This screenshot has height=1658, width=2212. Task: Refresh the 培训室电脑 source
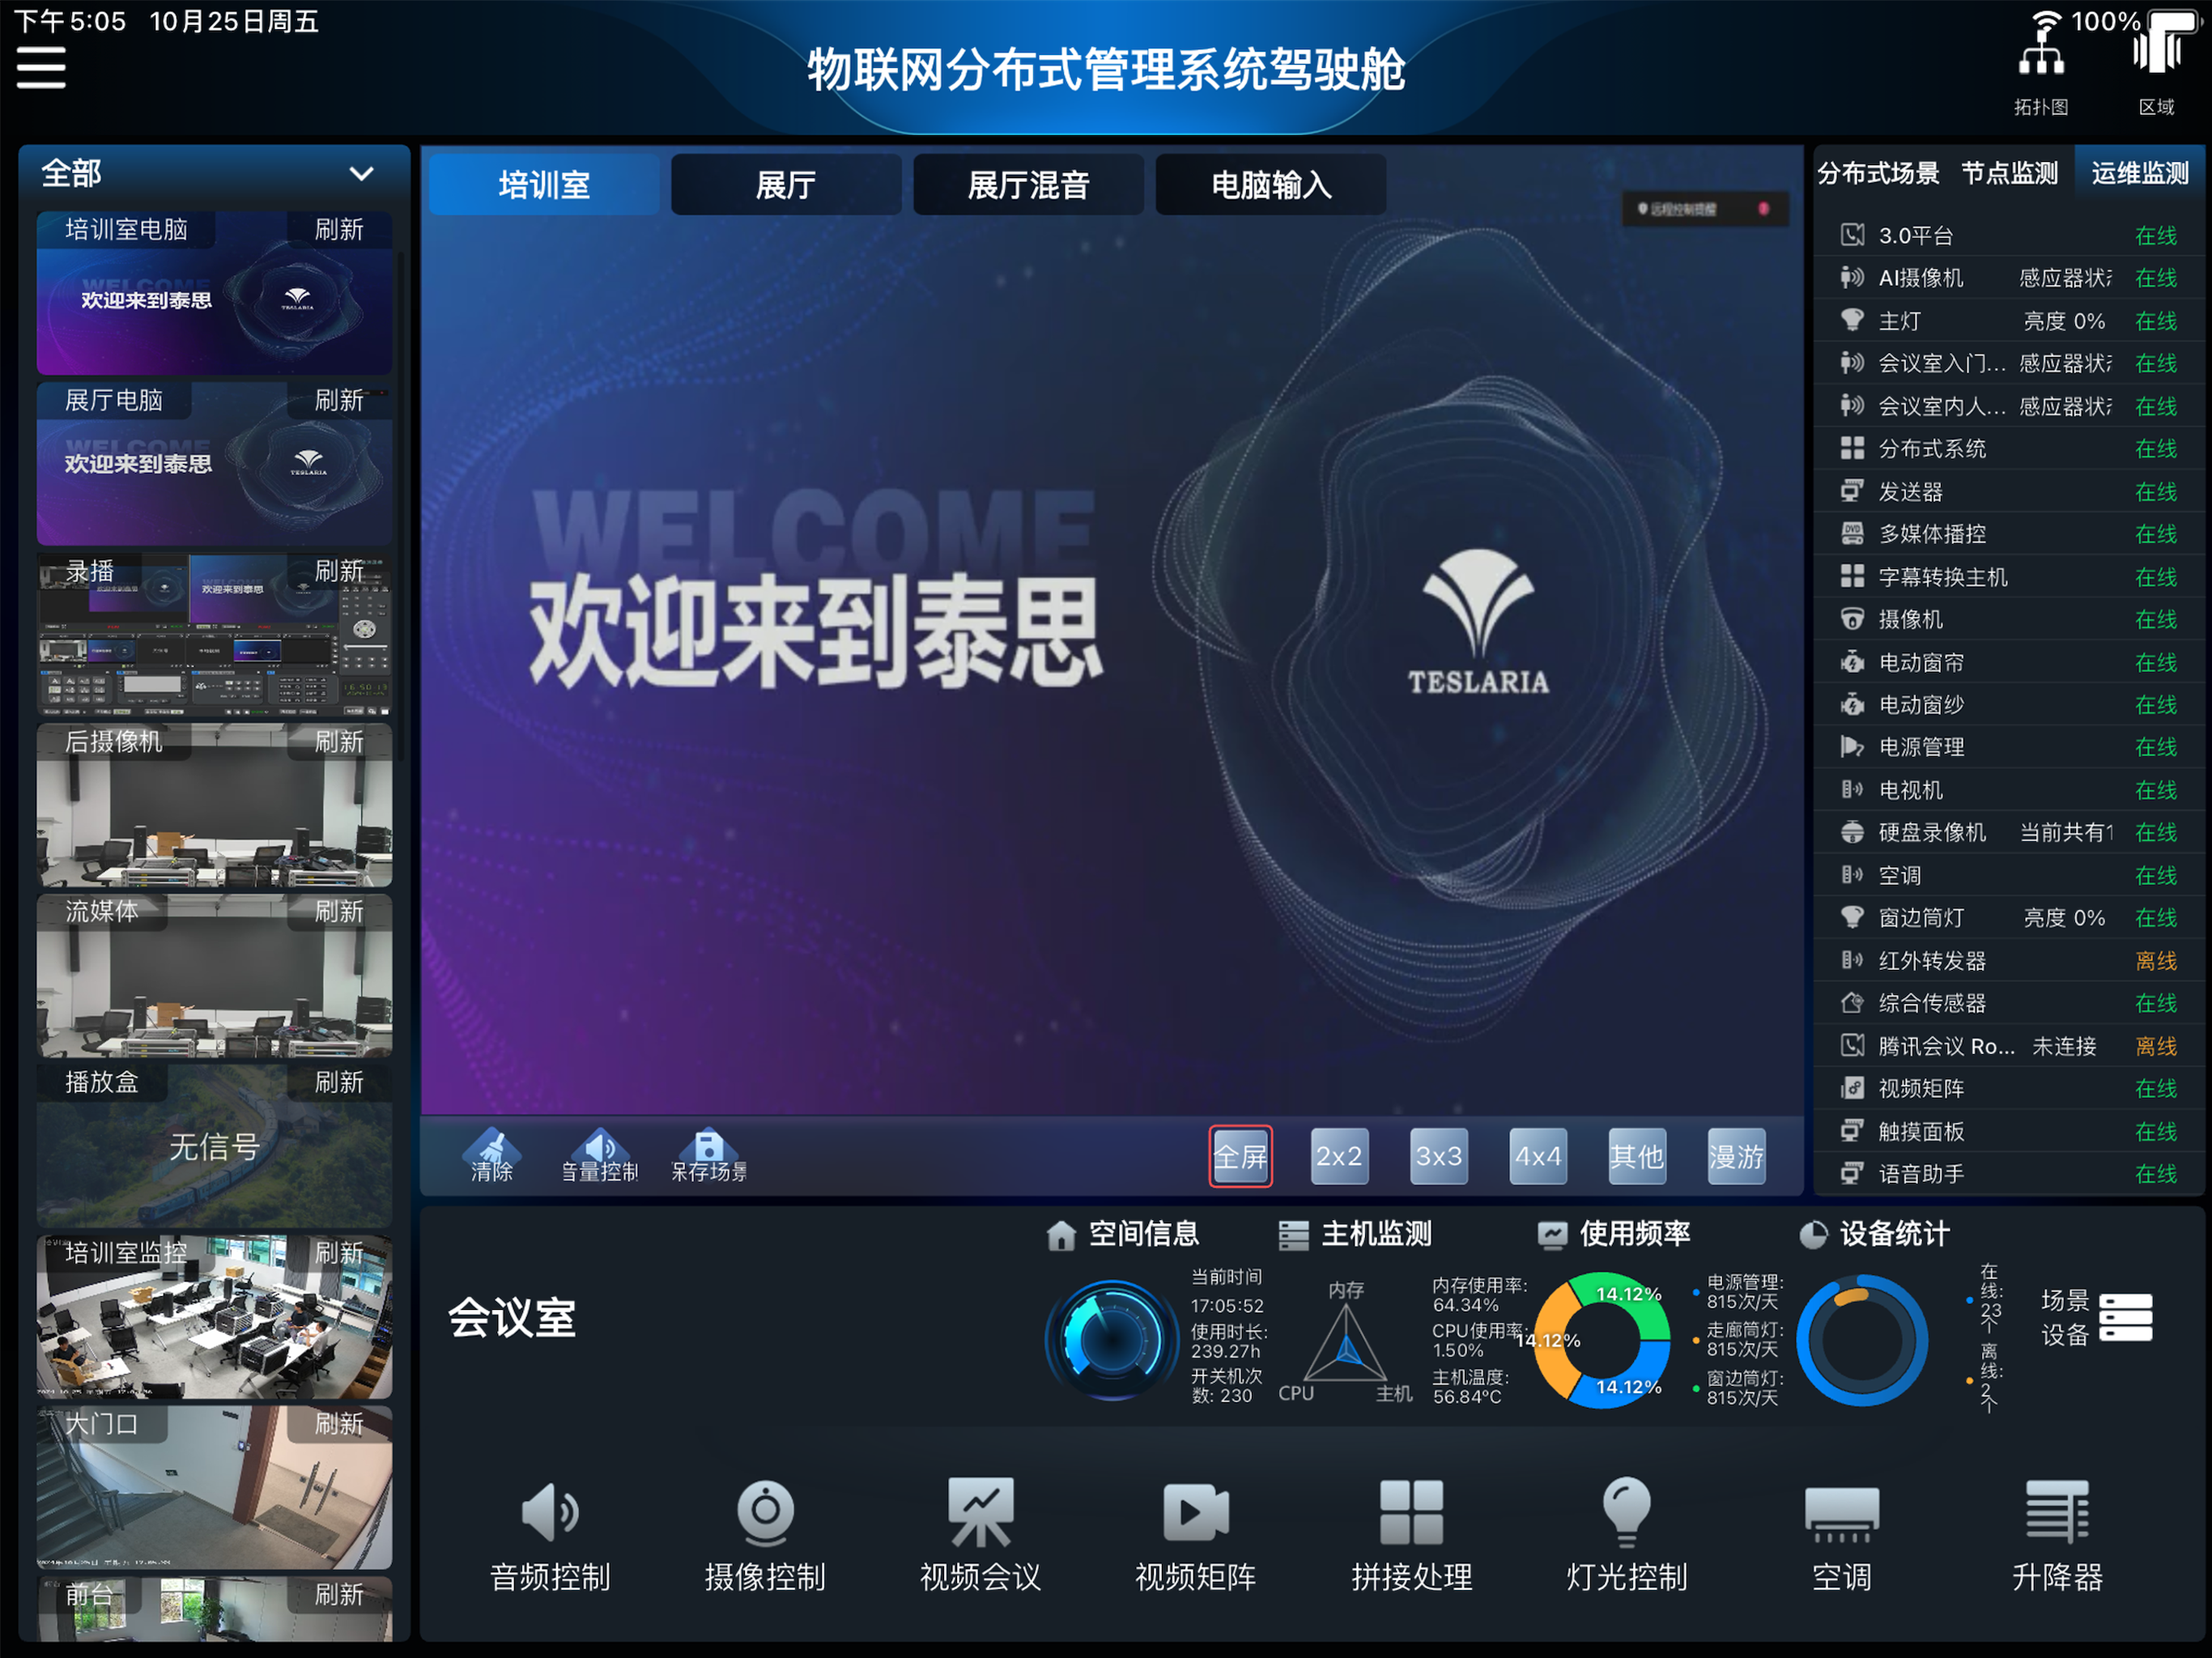(x=339, y=230)
